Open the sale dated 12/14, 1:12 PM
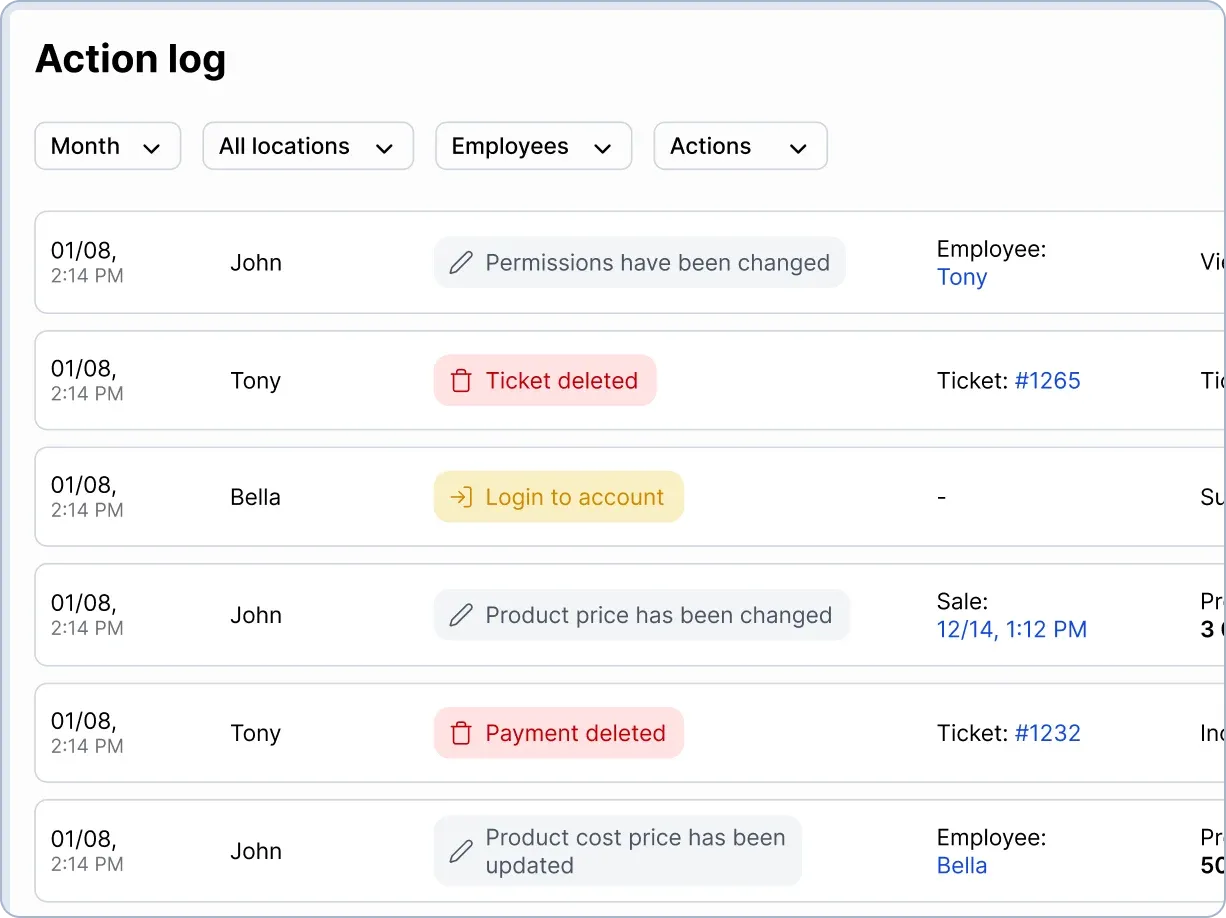This screenshot has width=1226, height=918. coord(1011,629)
